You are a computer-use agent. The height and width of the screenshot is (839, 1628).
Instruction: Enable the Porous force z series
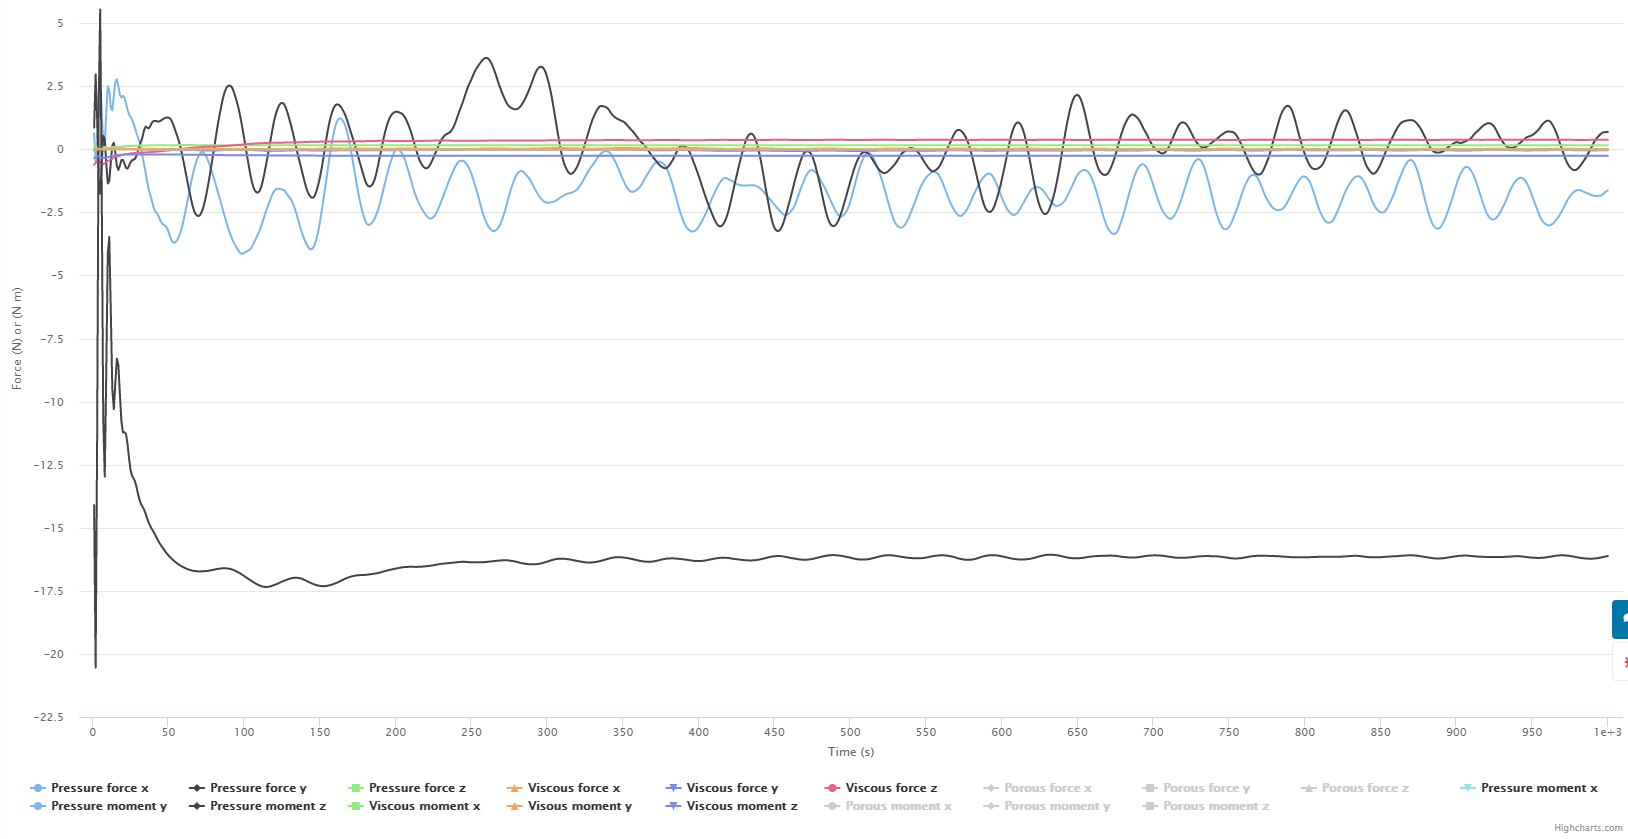pyautogui.click(x=1365, y=788)
